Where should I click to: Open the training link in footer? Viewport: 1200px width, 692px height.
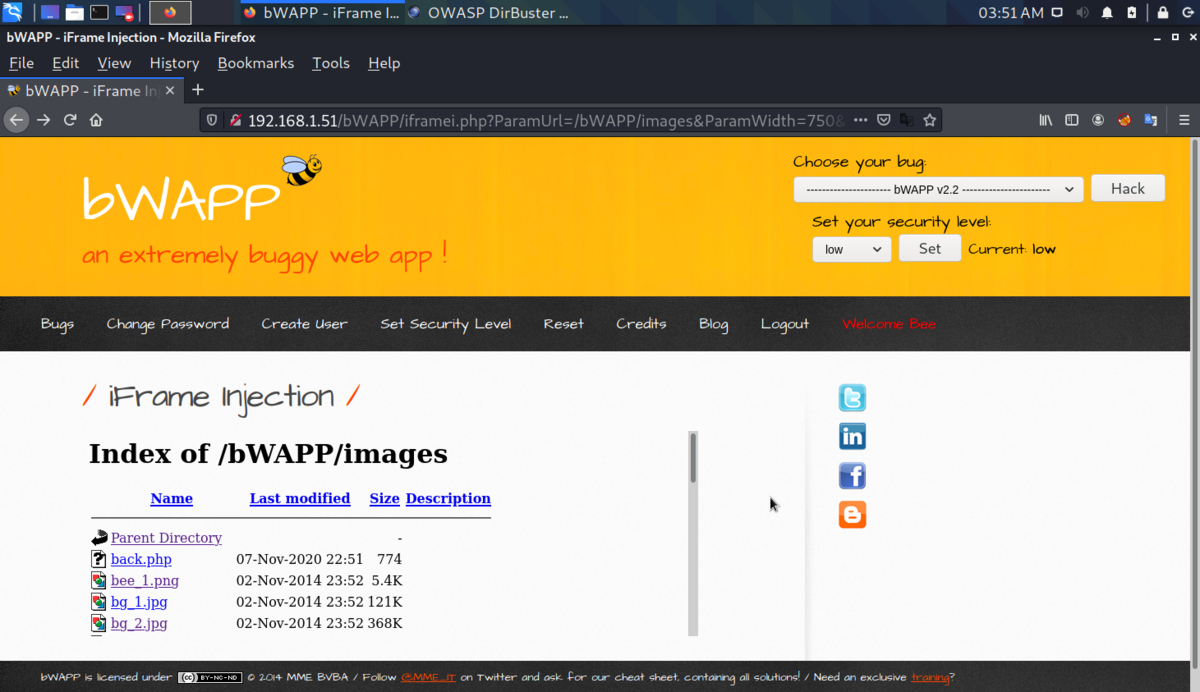pos(930,678)
